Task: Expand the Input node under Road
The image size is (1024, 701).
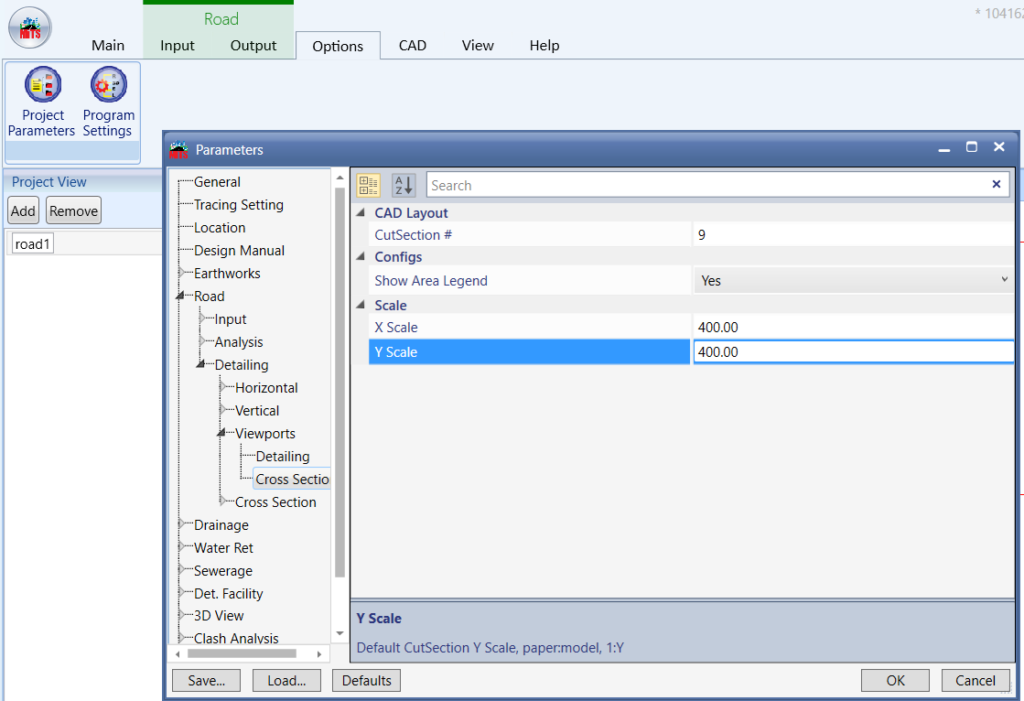Action: [202, 318]
